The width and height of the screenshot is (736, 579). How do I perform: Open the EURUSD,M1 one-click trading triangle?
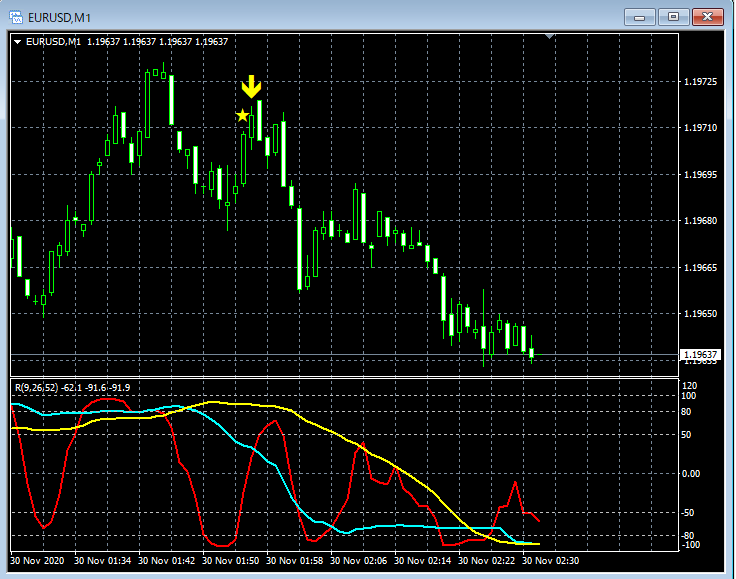pyautogui.click(x=18, y=41)
